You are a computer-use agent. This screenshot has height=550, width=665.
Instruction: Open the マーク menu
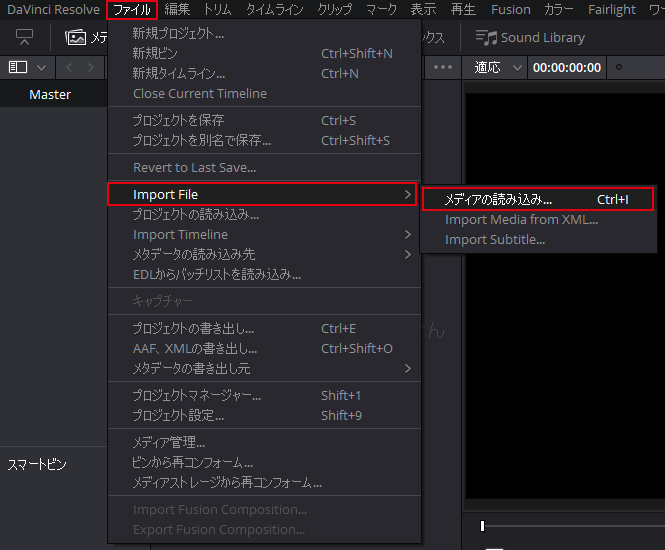click(x=381, y=9)
